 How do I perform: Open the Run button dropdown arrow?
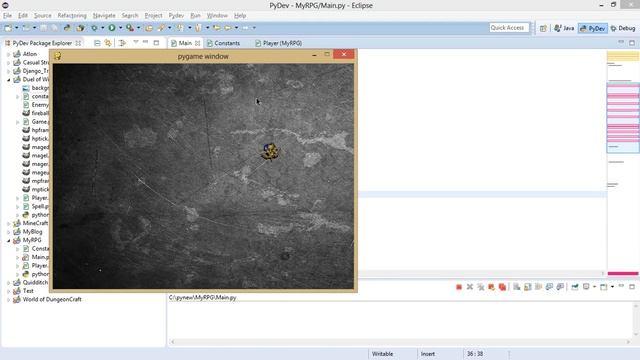[x=120, y=28]
